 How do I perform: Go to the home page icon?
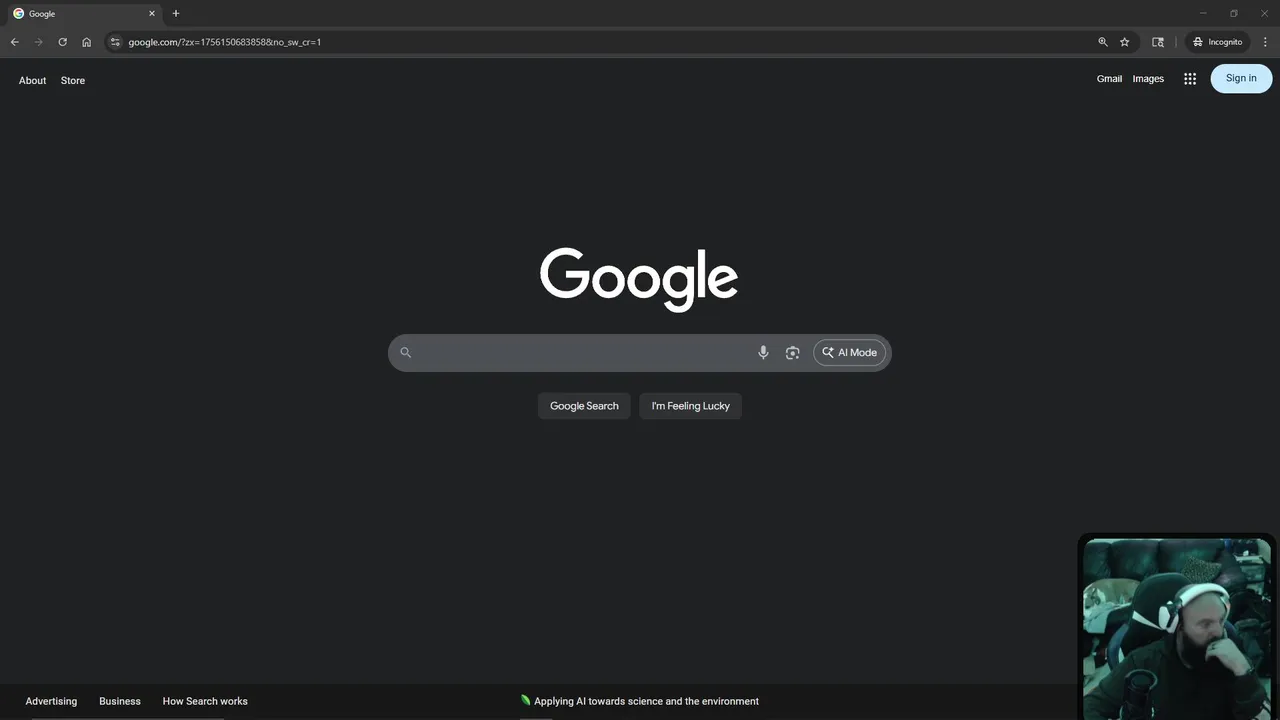coord(87,42)
